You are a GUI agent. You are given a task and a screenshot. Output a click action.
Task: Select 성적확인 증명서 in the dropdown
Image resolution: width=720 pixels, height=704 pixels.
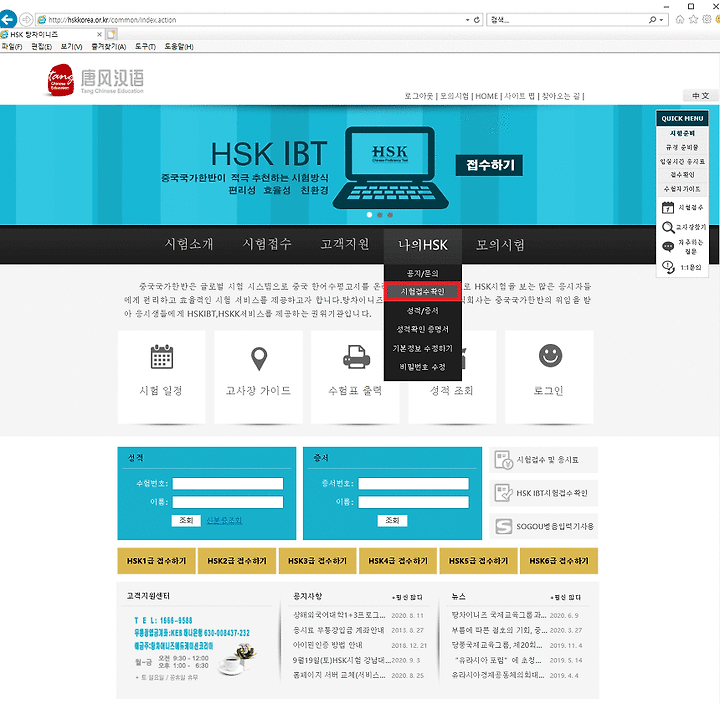click(x=422, y=329)
